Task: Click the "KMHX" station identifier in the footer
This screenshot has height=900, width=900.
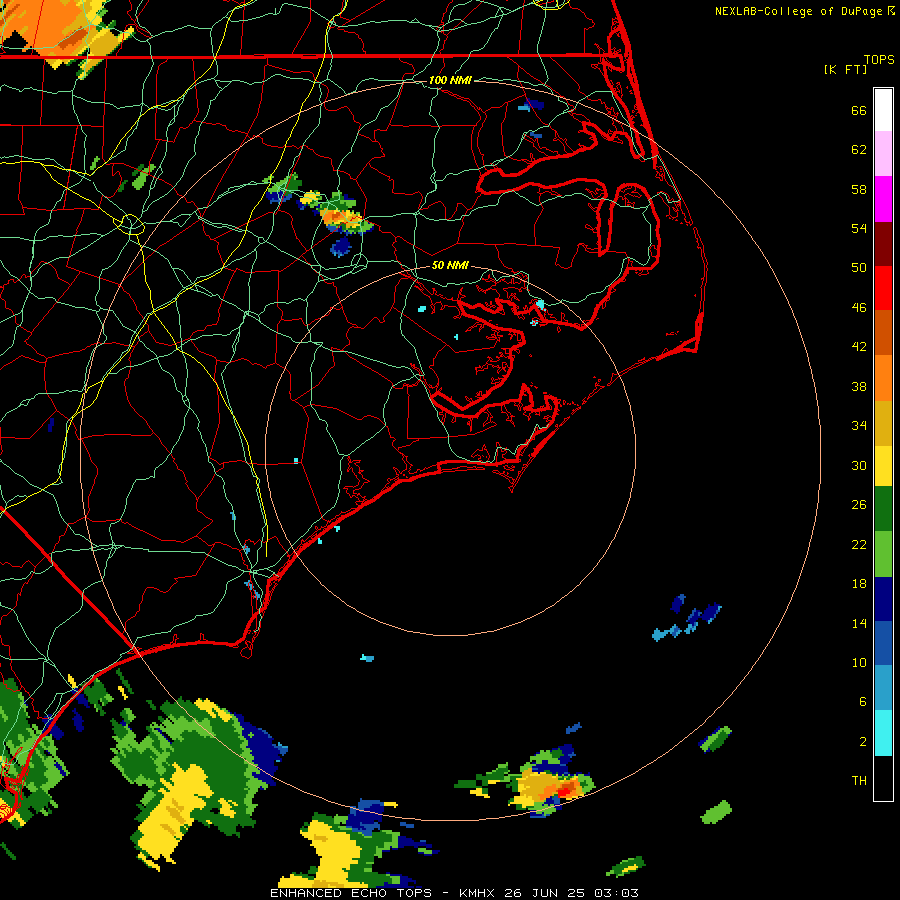Action: (x=478, y=893)
